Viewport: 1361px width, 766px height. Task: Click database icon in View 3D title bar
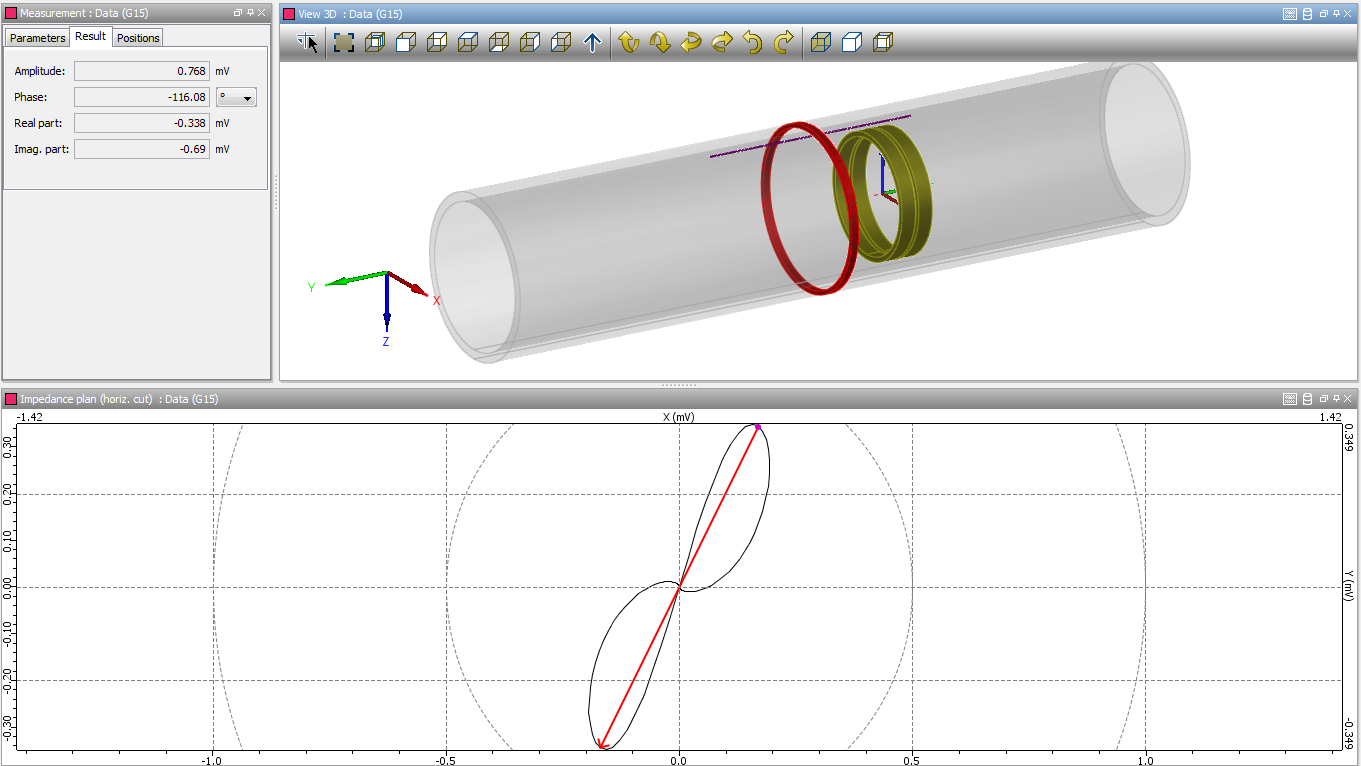(x=1308, y=14)
